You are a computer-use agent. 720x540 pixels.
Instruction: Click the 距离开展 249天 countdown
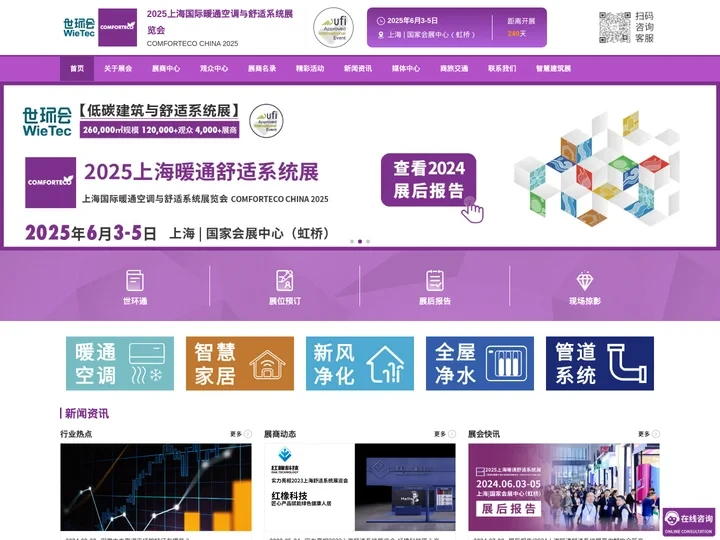[521, 28]
